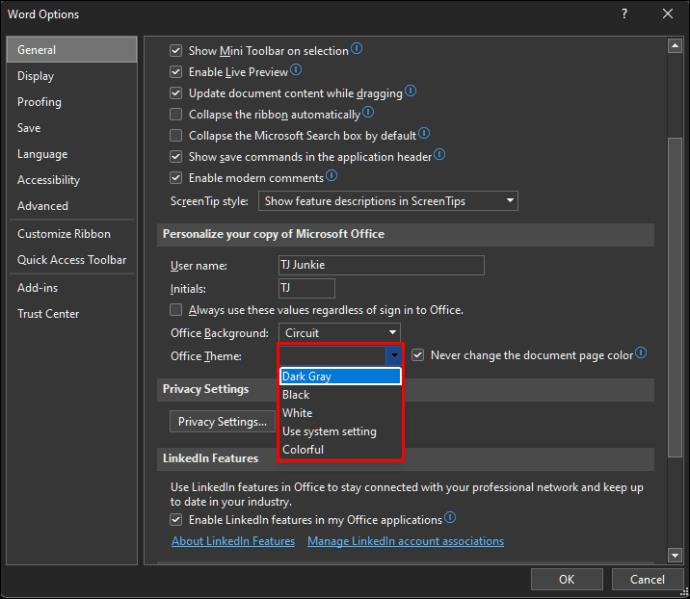Viewport: 690px width, 599px height.
Task: Toggle Update document content while dragging
Action: pos(176,93)
